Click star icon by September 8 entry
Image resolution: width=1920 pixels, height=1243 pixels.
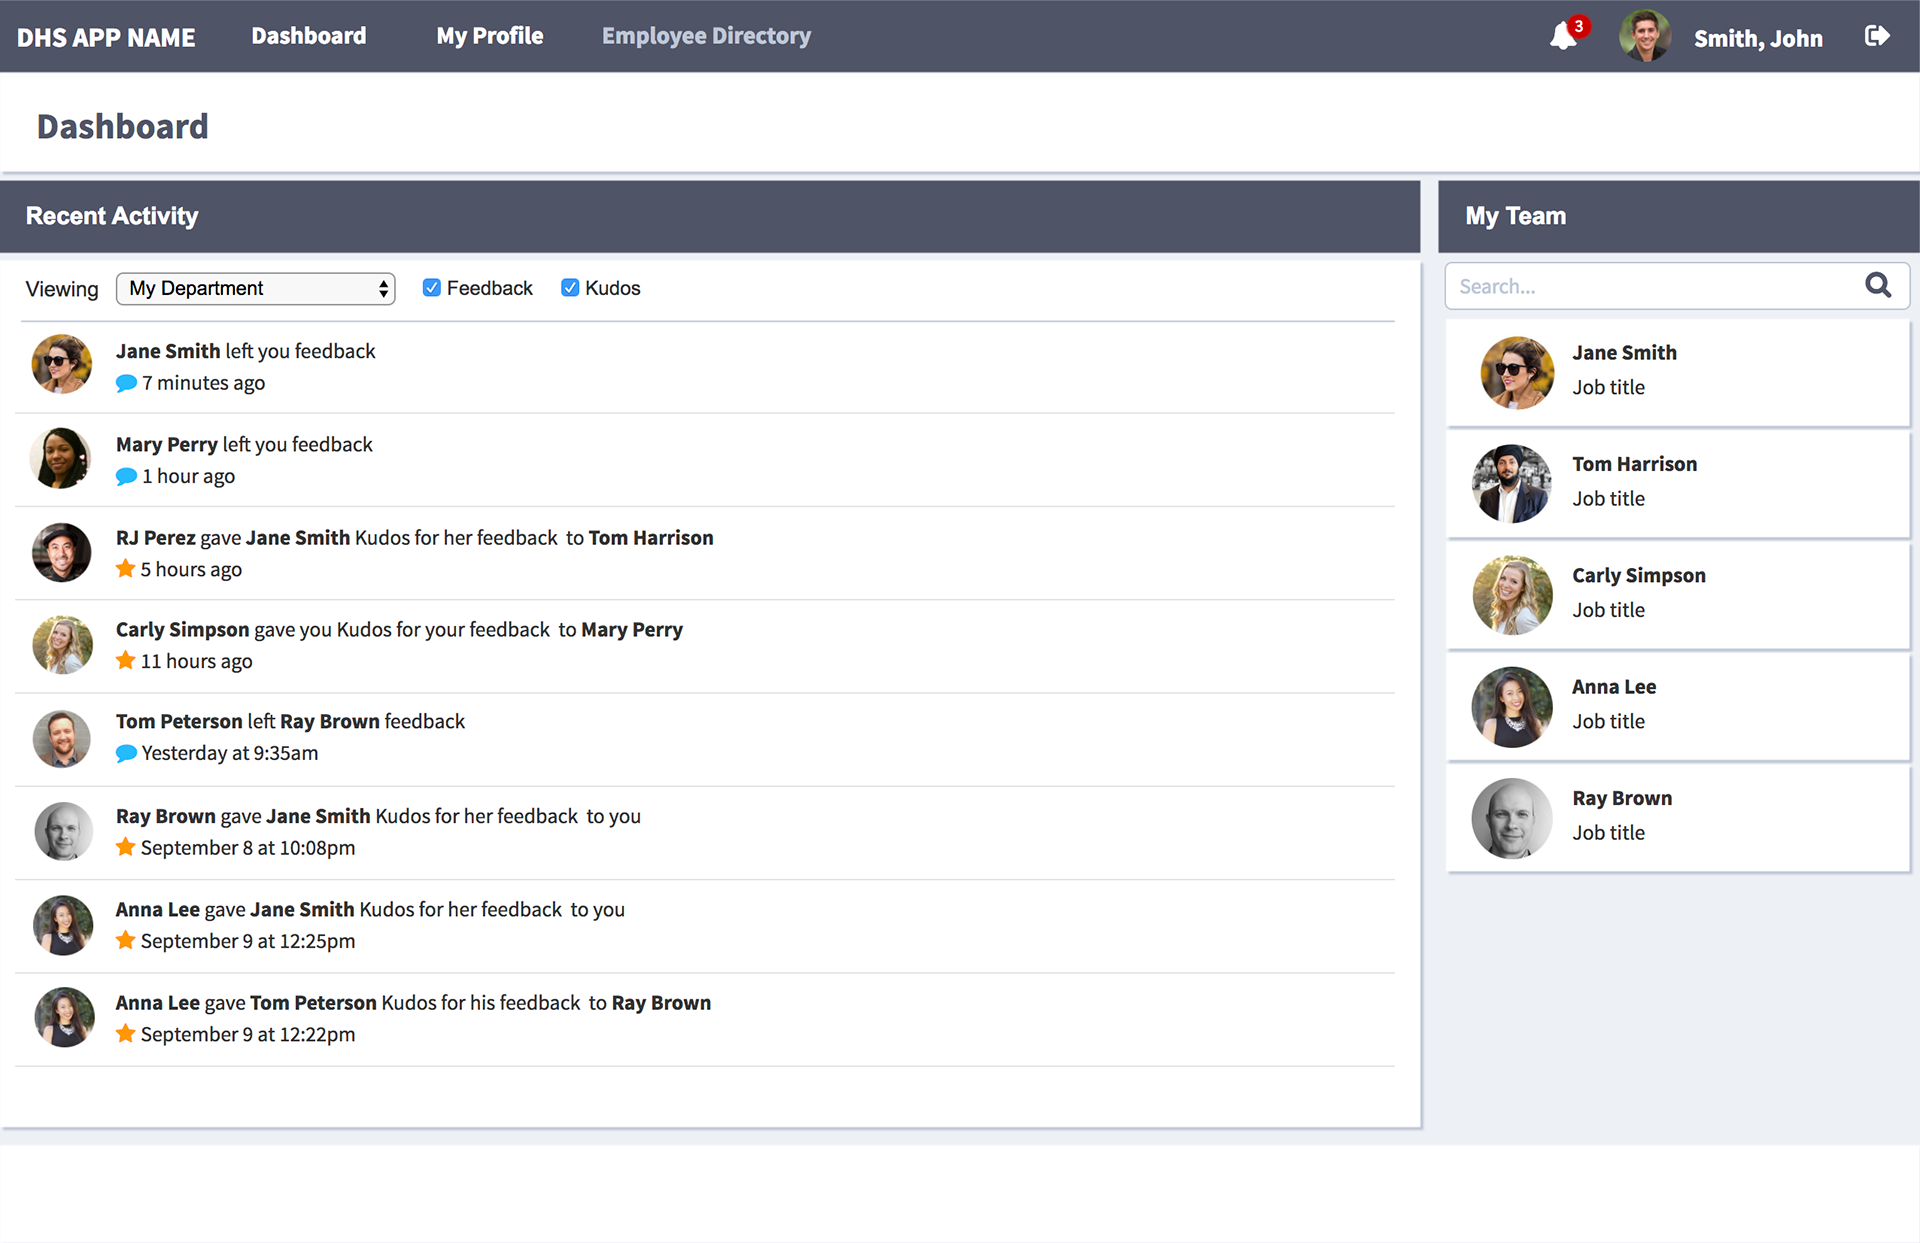(125, 847)
